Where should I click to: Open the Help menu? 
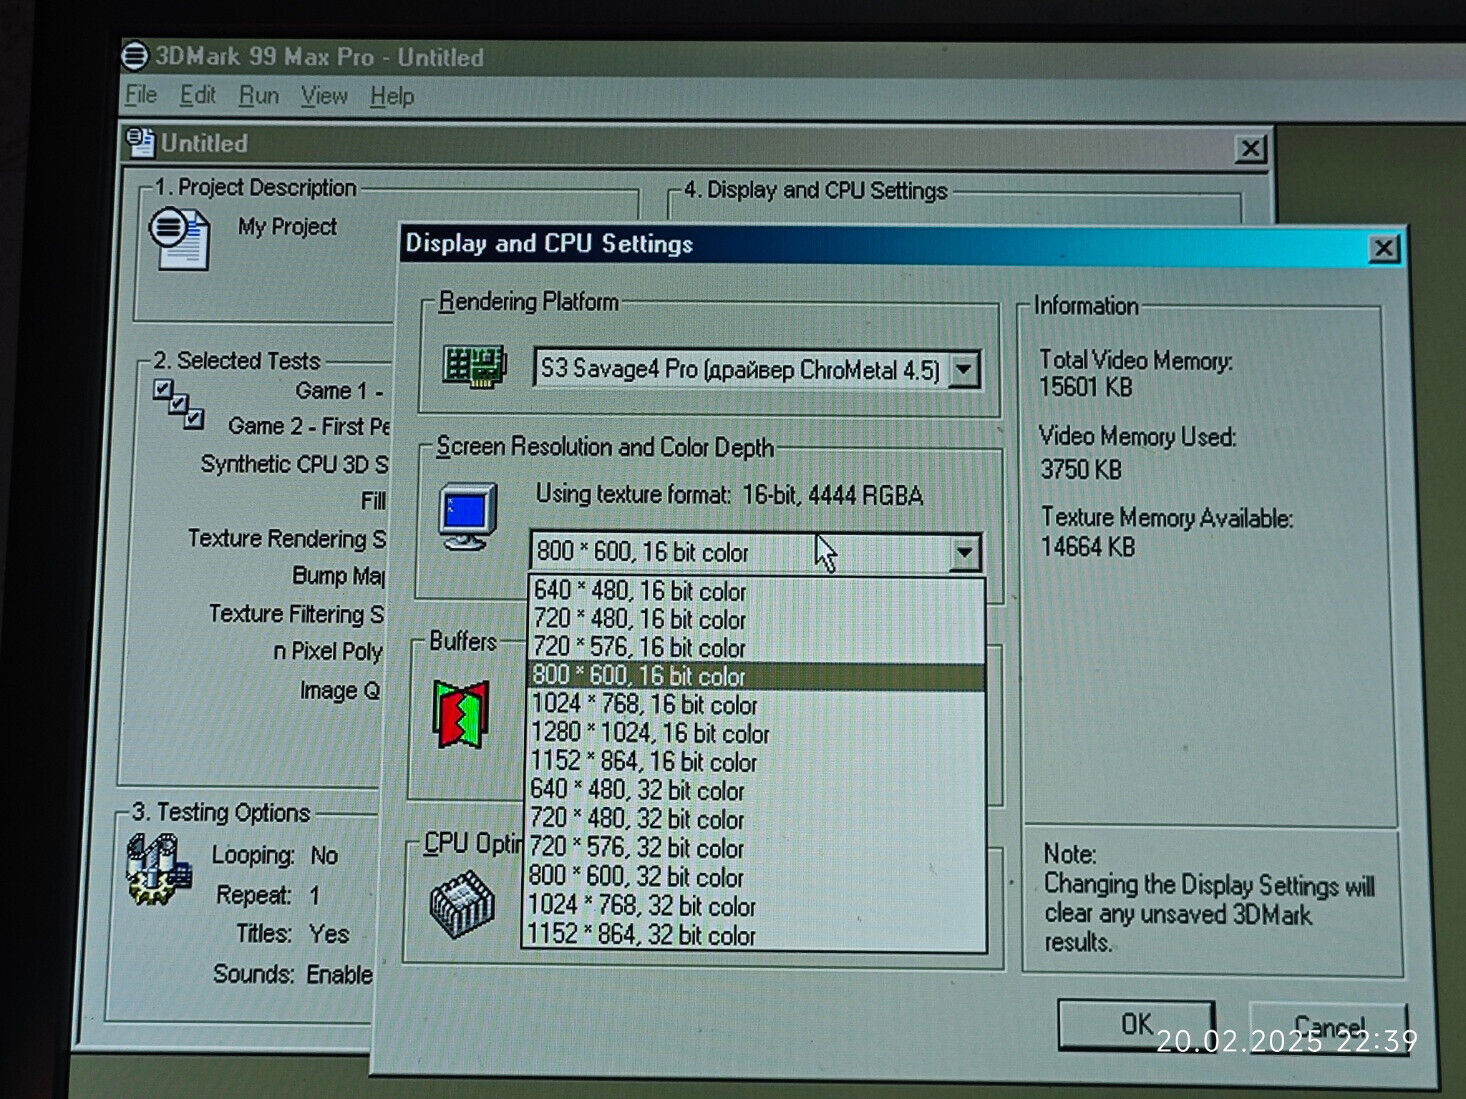(392, 97)
